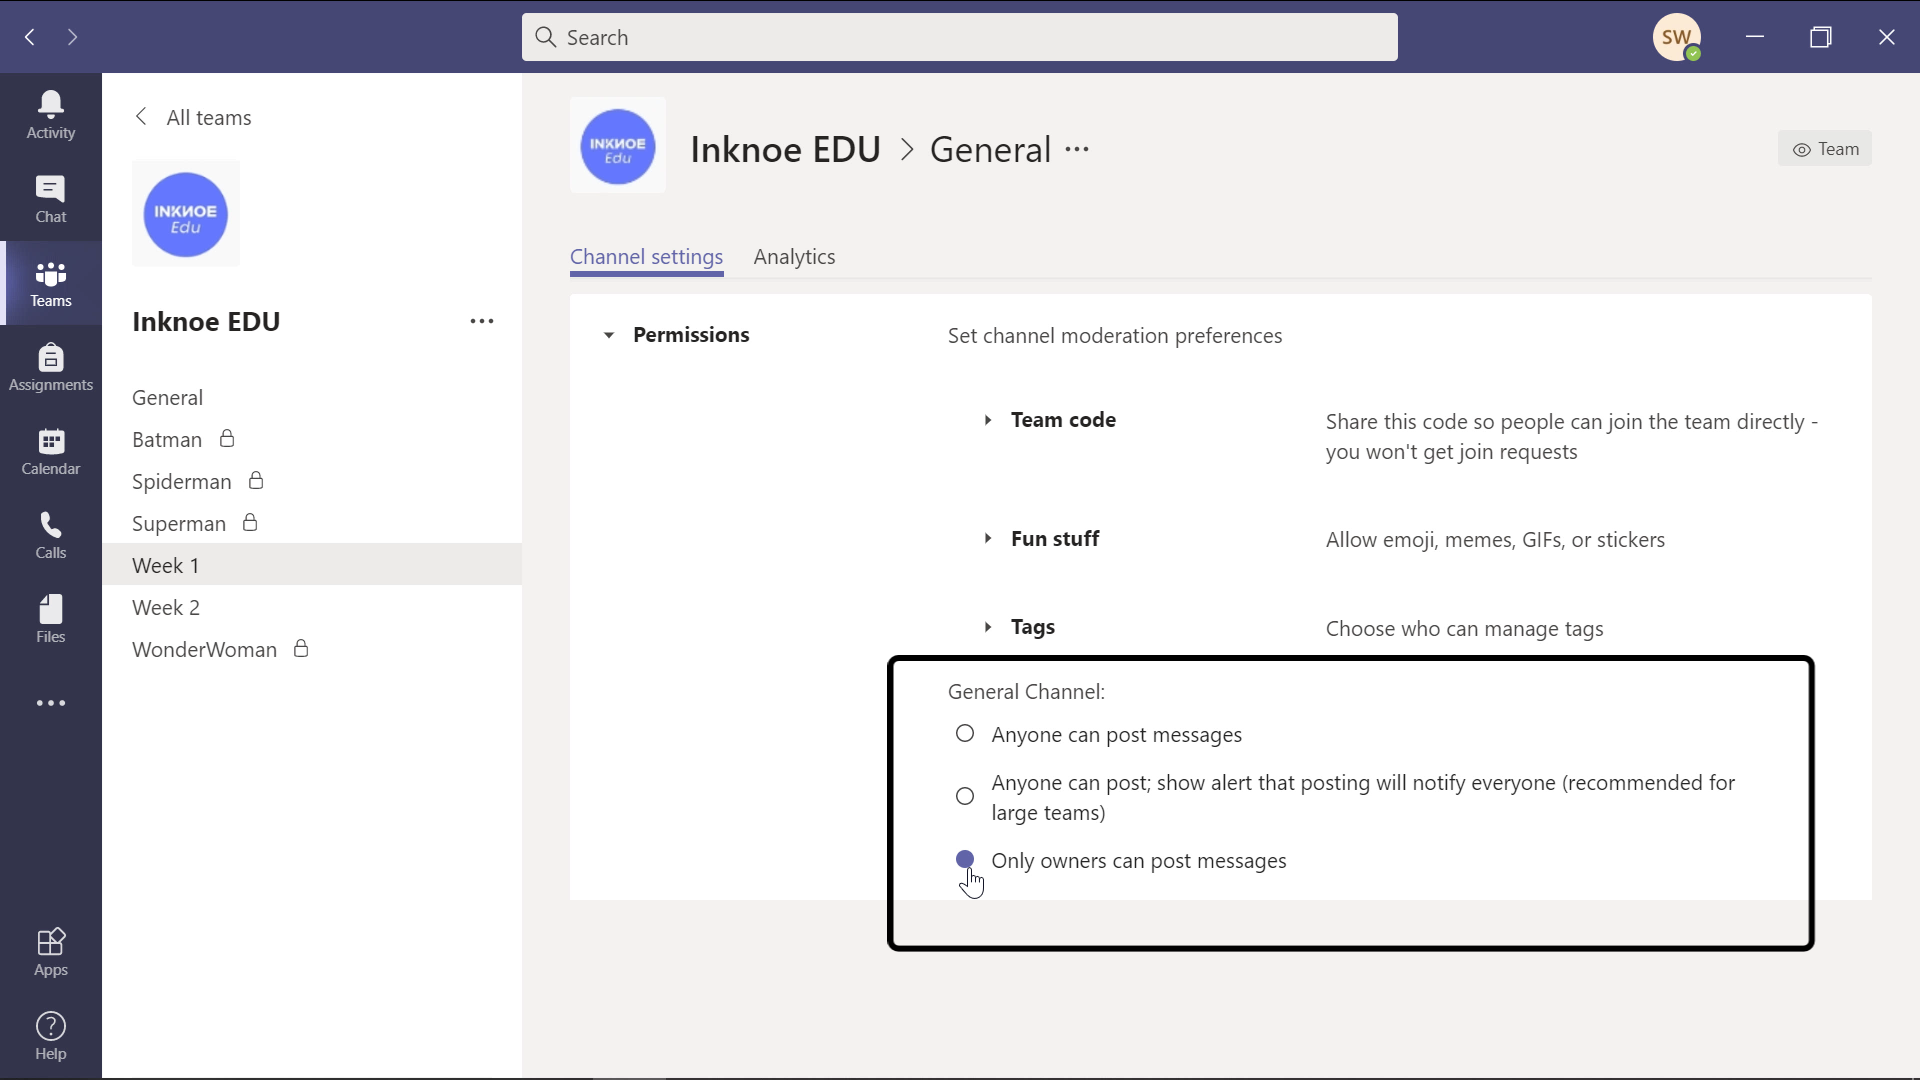
Task: Browse Files section
Action: pyautogui.click(x=50, y=620)
